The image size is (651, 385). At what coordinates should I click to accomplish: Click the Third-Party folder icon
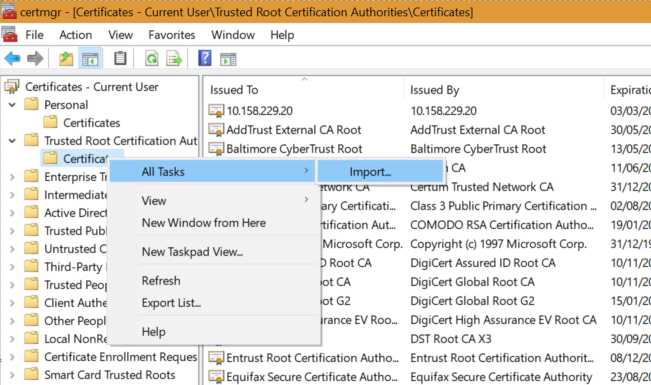point(31,266)
